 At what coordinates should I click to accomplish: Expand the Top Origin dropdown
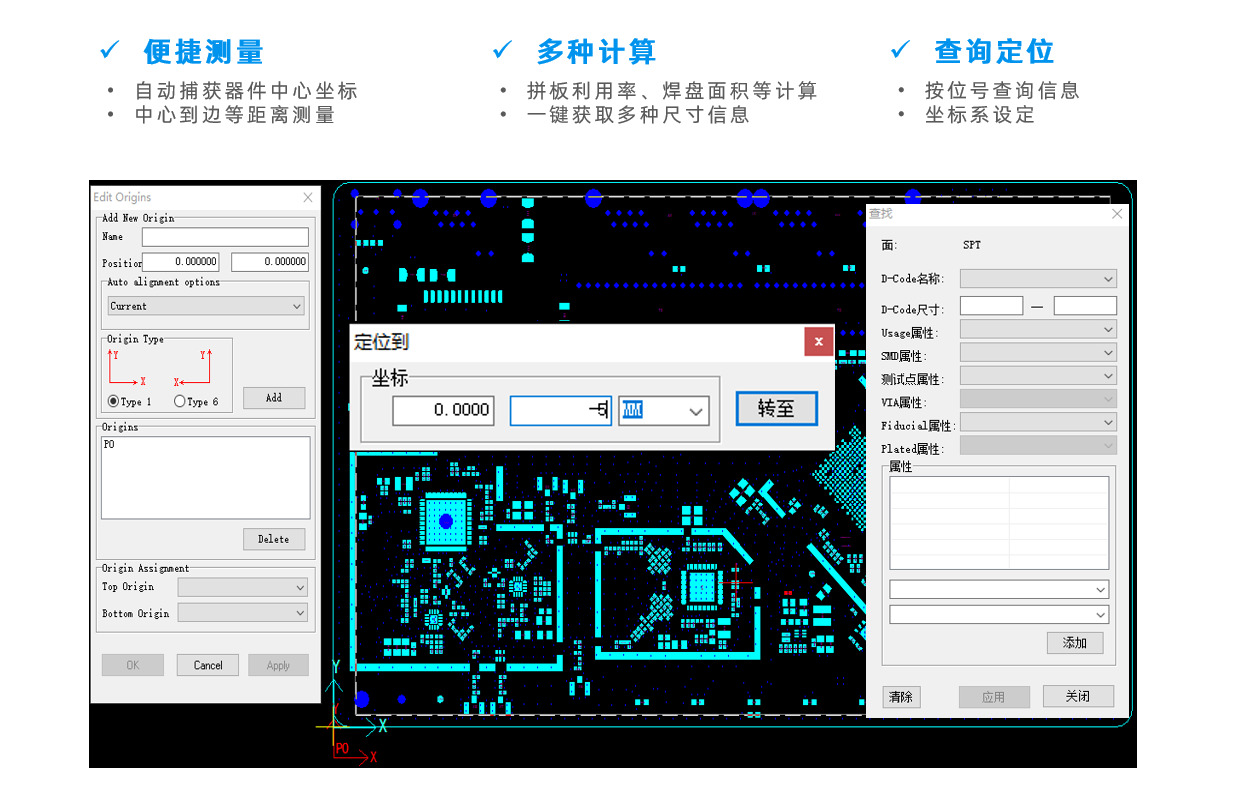click(243, 587)
